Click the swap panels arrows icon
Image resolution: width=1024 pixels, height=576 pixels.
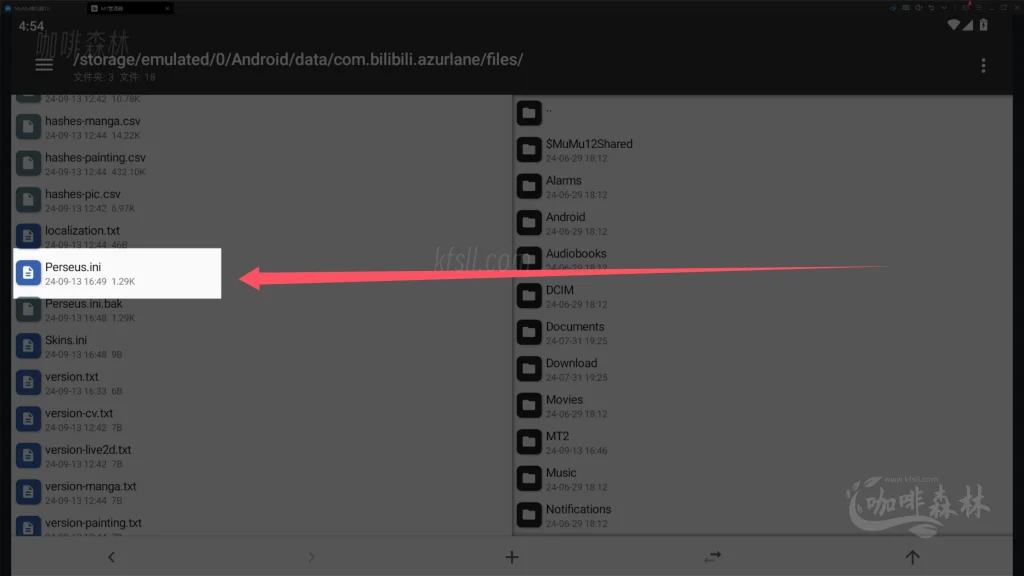712,557
